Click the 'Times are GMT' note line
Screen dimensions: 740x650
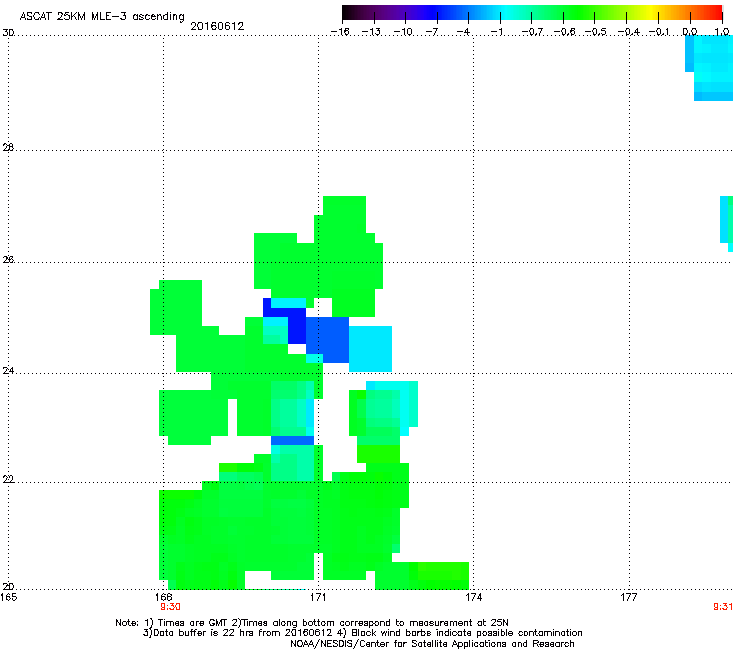point(312,623)
